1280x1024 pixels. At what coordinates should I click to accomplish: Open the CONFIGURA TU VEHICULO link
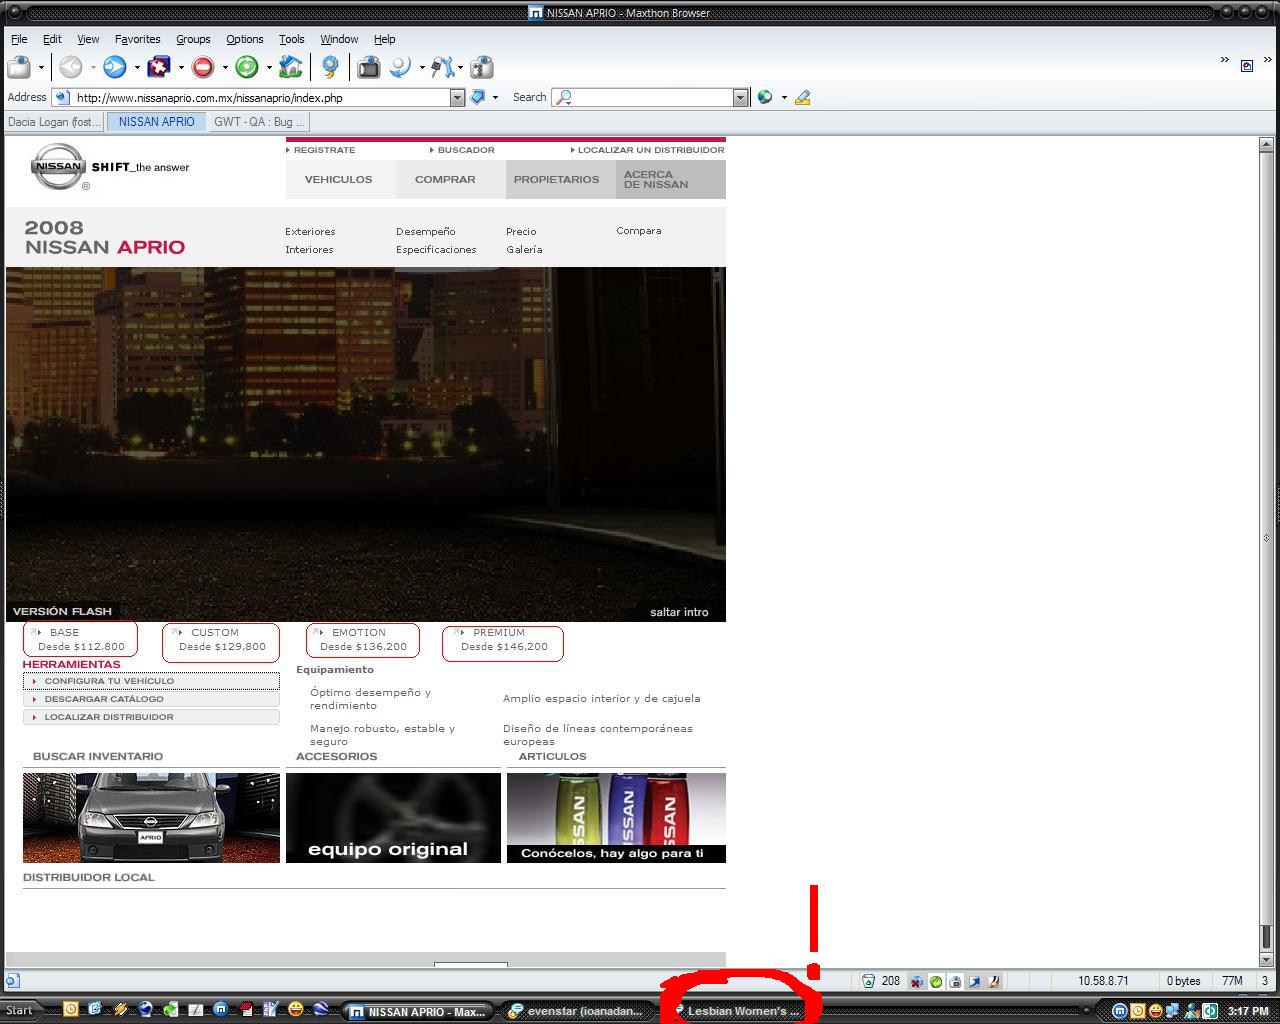(109, 681)
